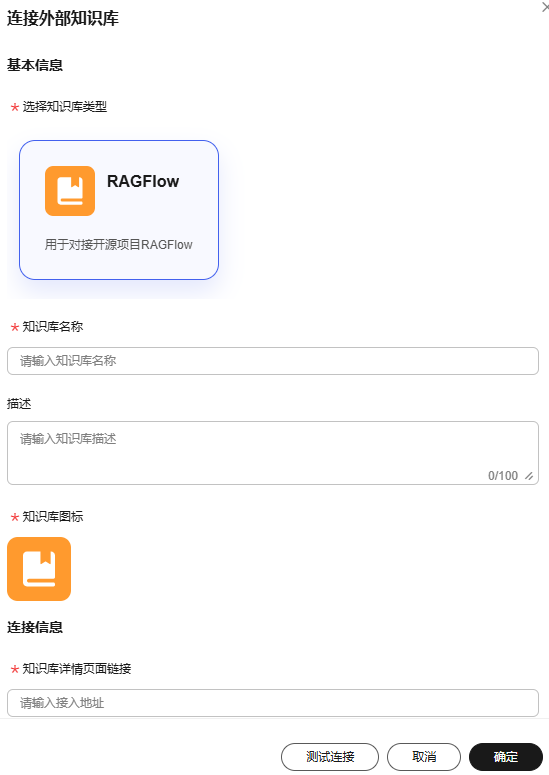Click the orange book icon in RAGFlow card
The width and height of the screenshot is (549, 775).
70,191
